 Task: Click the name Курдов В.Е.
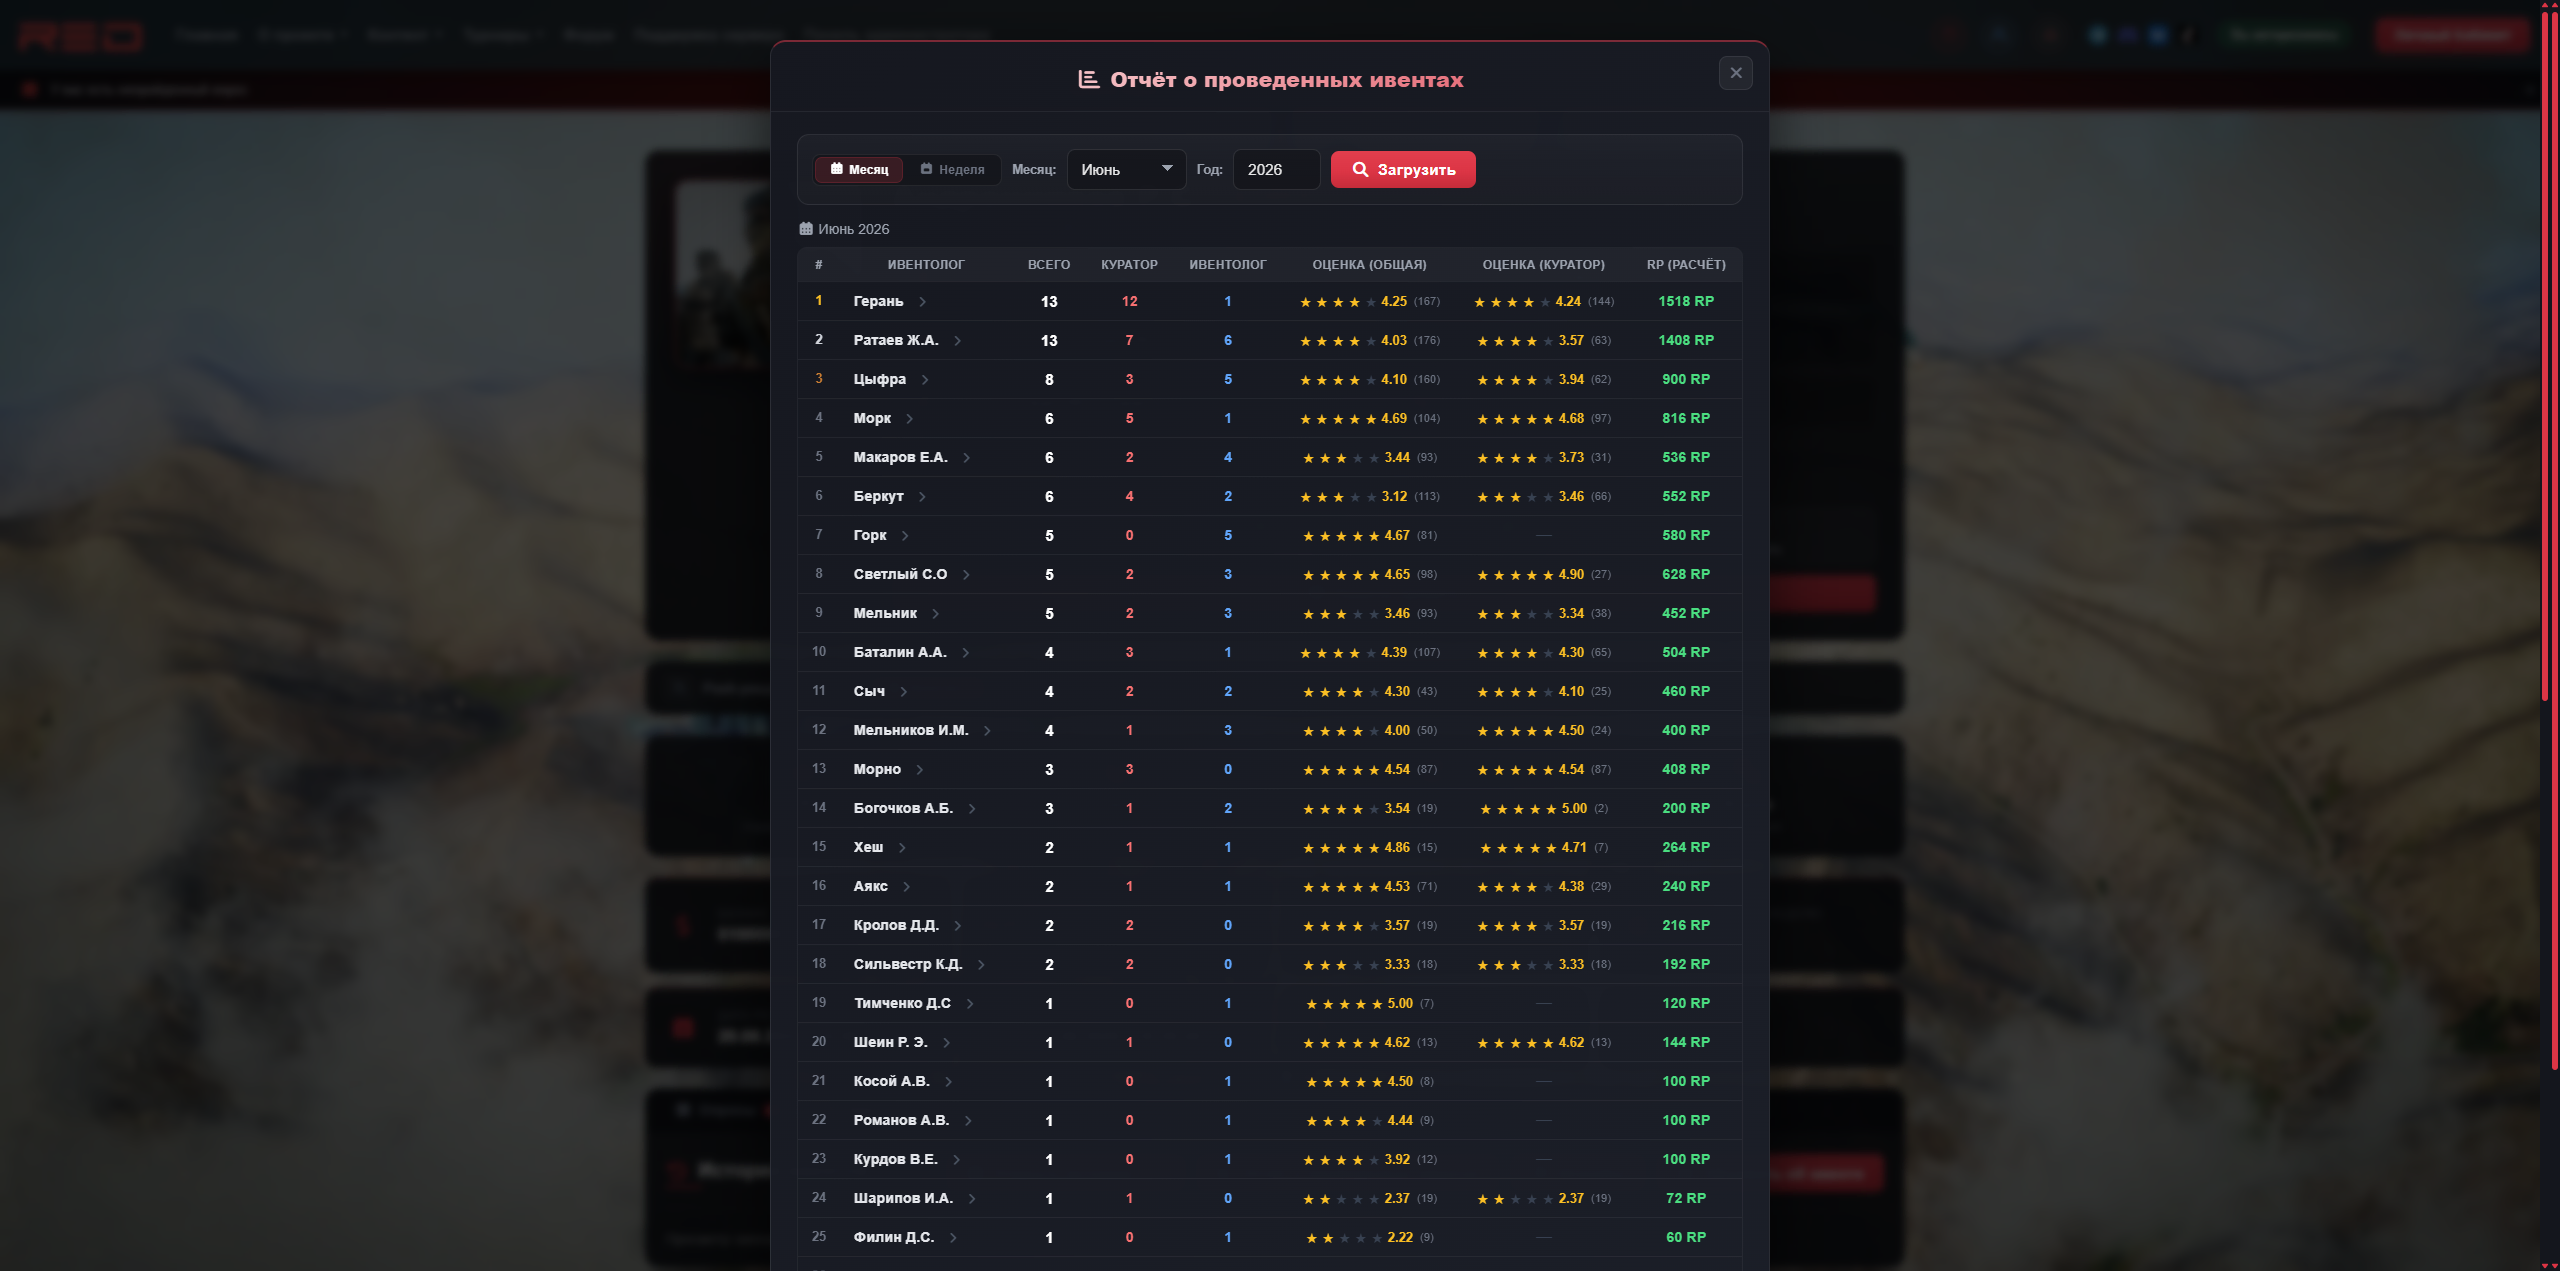tap(895, 1159)
